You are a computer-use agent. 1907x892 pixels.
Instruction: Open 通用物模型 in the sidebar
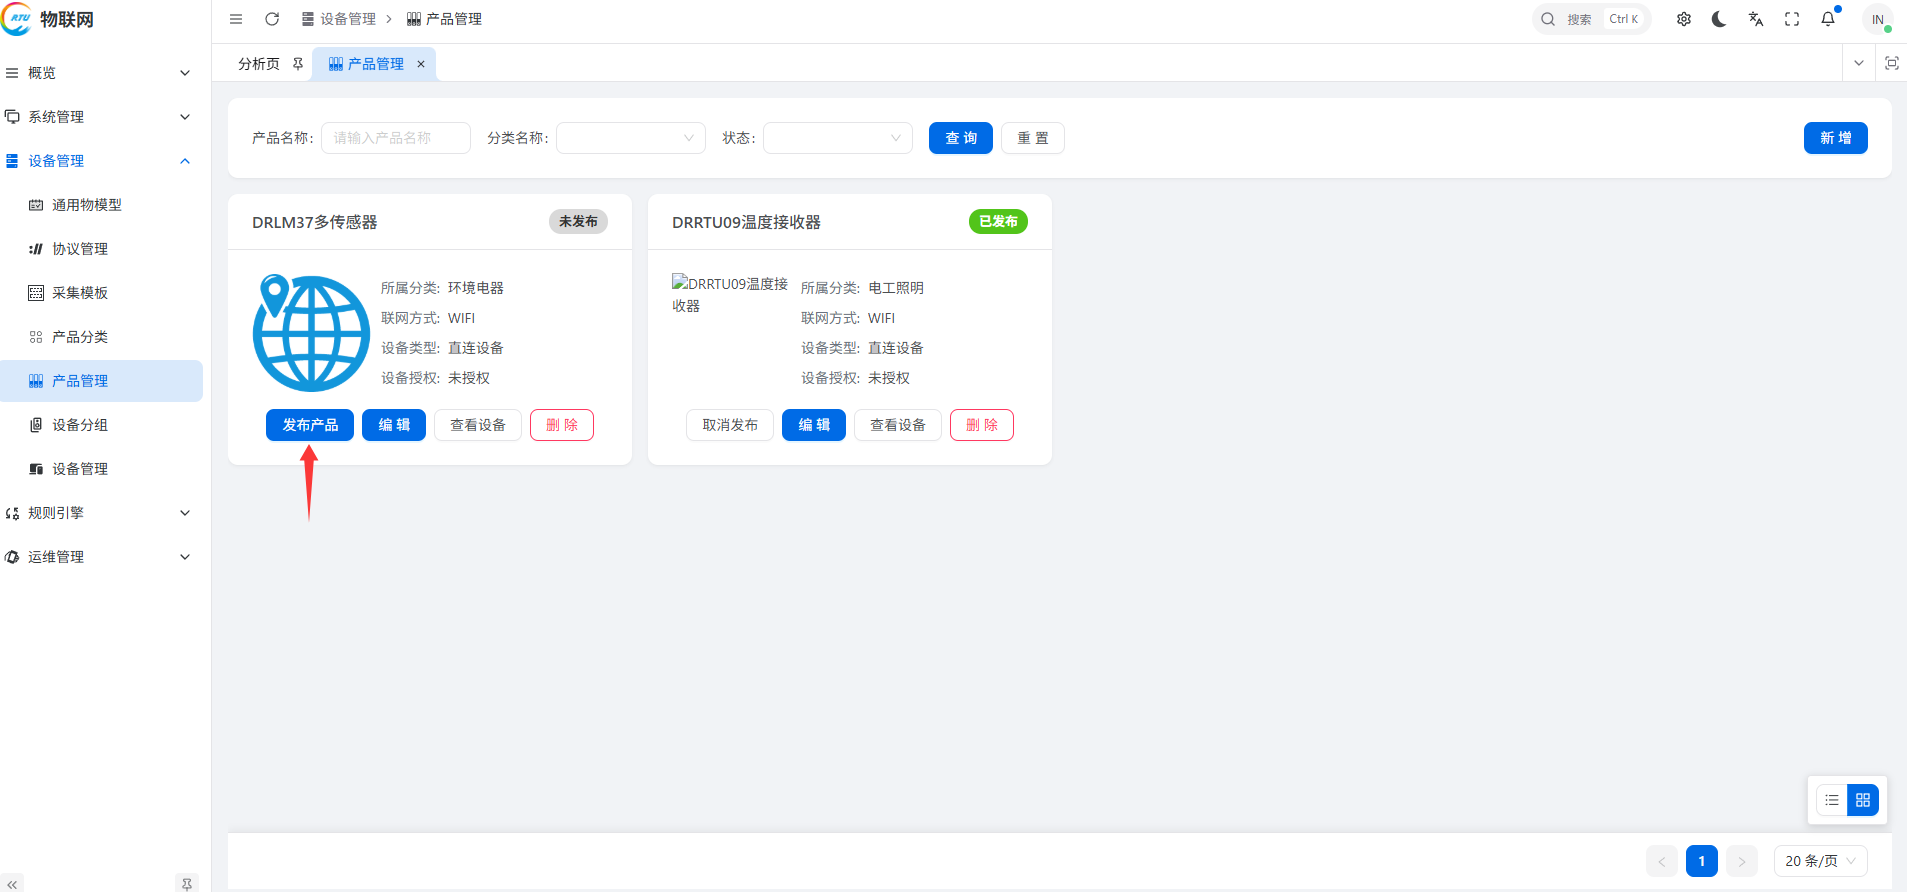point(101,205)
